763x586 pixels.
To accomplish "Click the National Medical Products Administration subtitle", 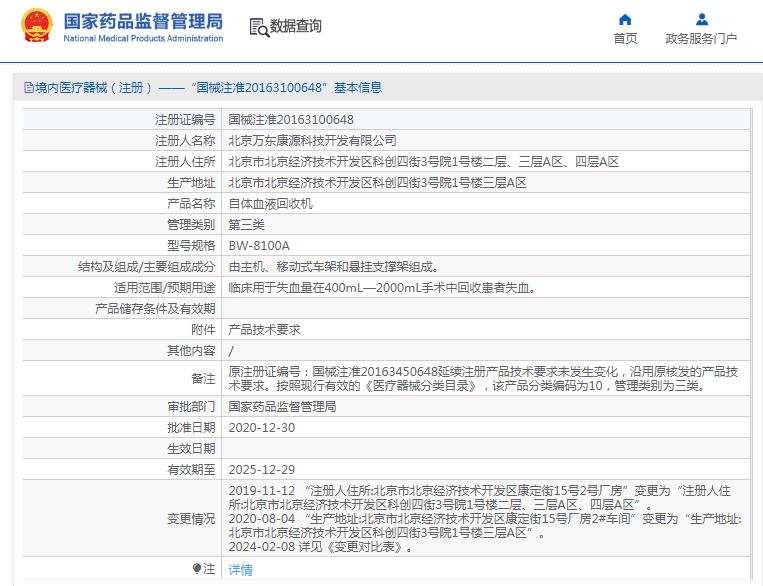I will pos(143,38).
